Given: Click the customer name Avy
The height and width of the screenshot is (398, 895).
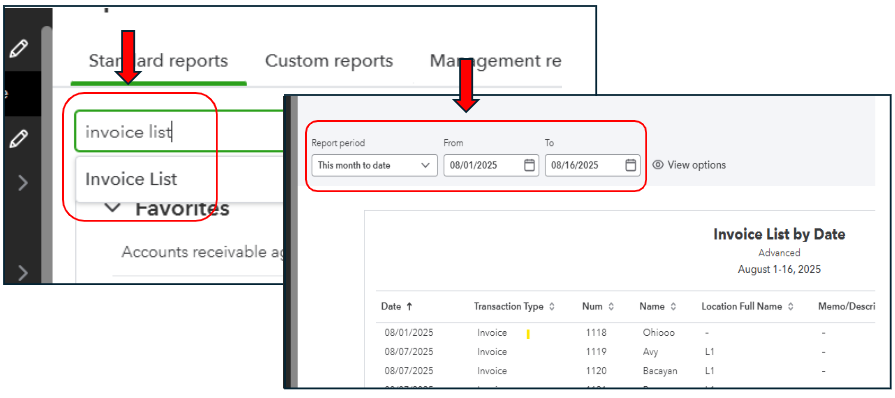Looking at the screenshot, I should coord(650,352).
